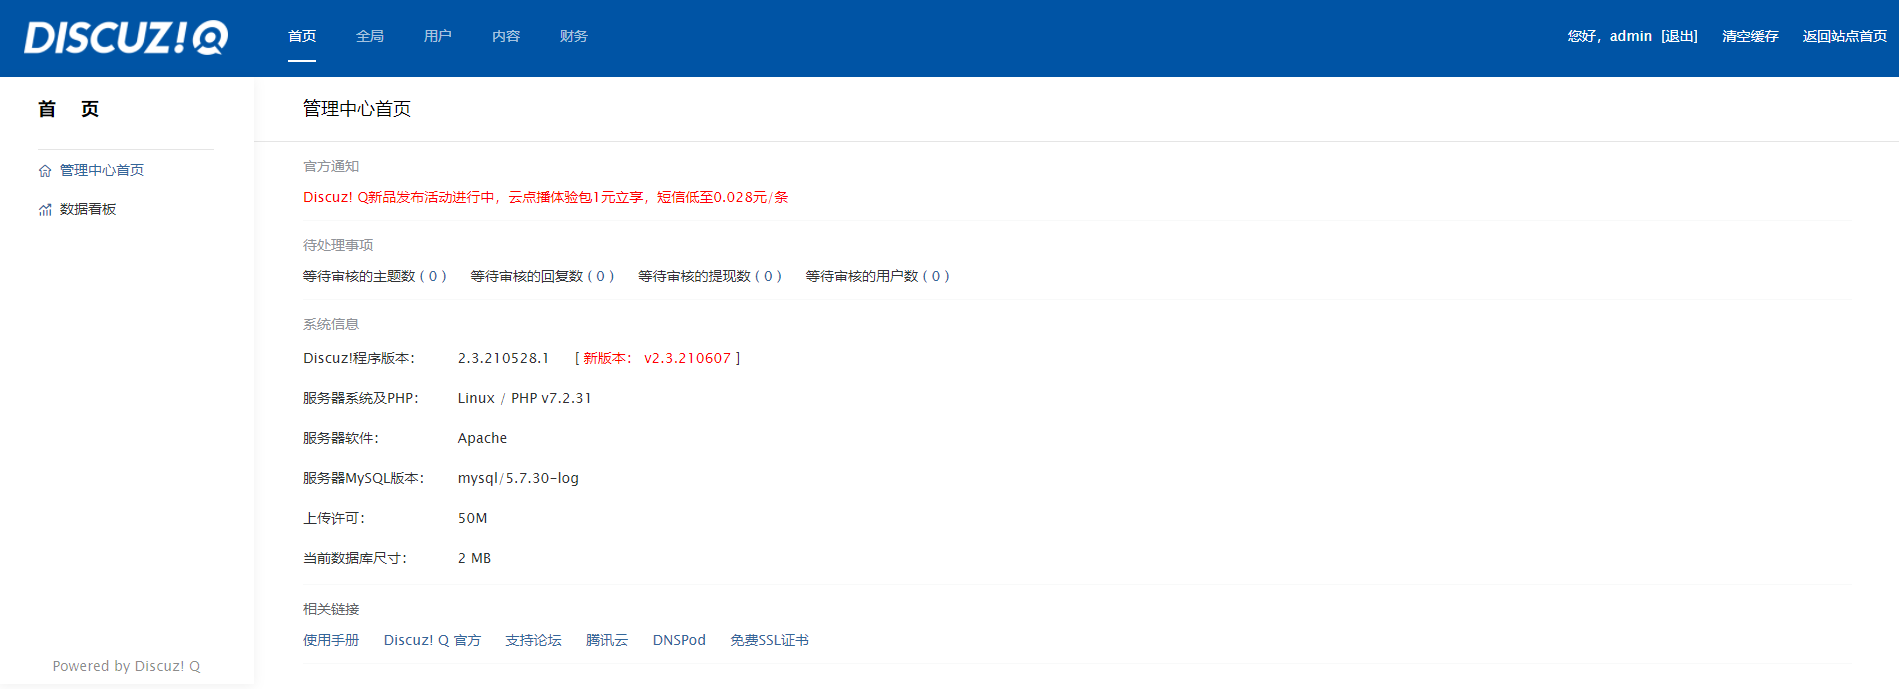Select the 首页 navigation tab
Viewport: 1899px width, 689px height.
302,36
